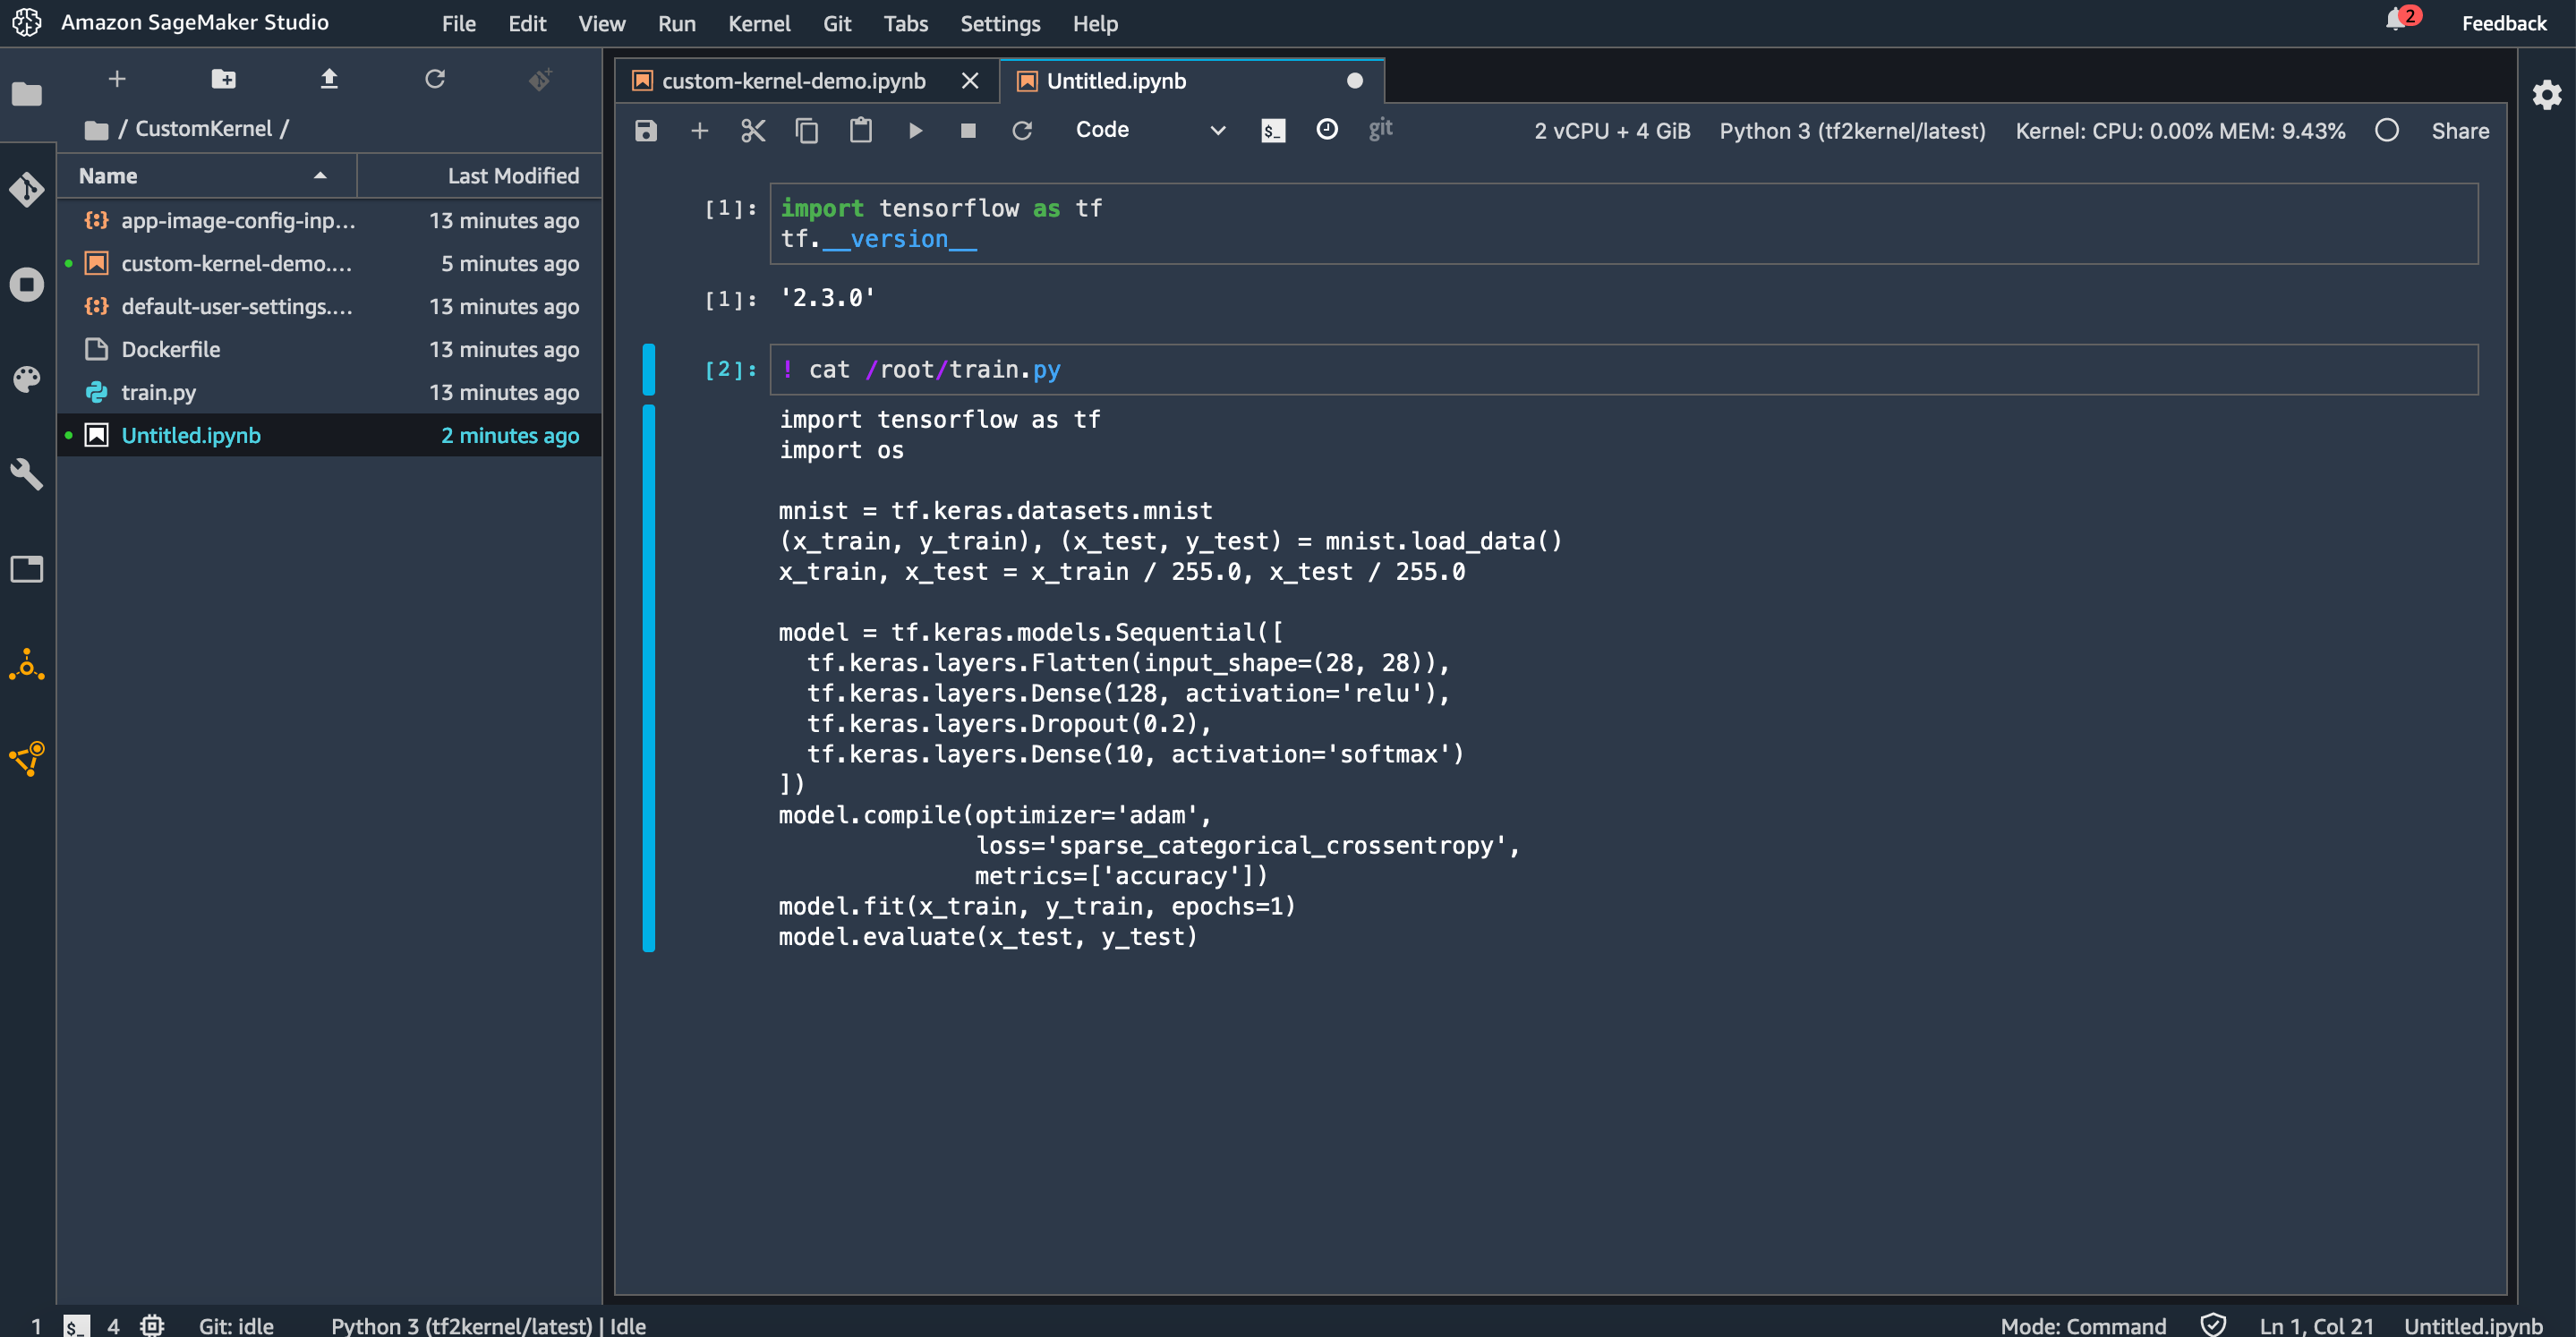This screenshot has width=2576, height=1337.
Task: Click the Git clone icon in file browser
Action: tap(541, 79)
